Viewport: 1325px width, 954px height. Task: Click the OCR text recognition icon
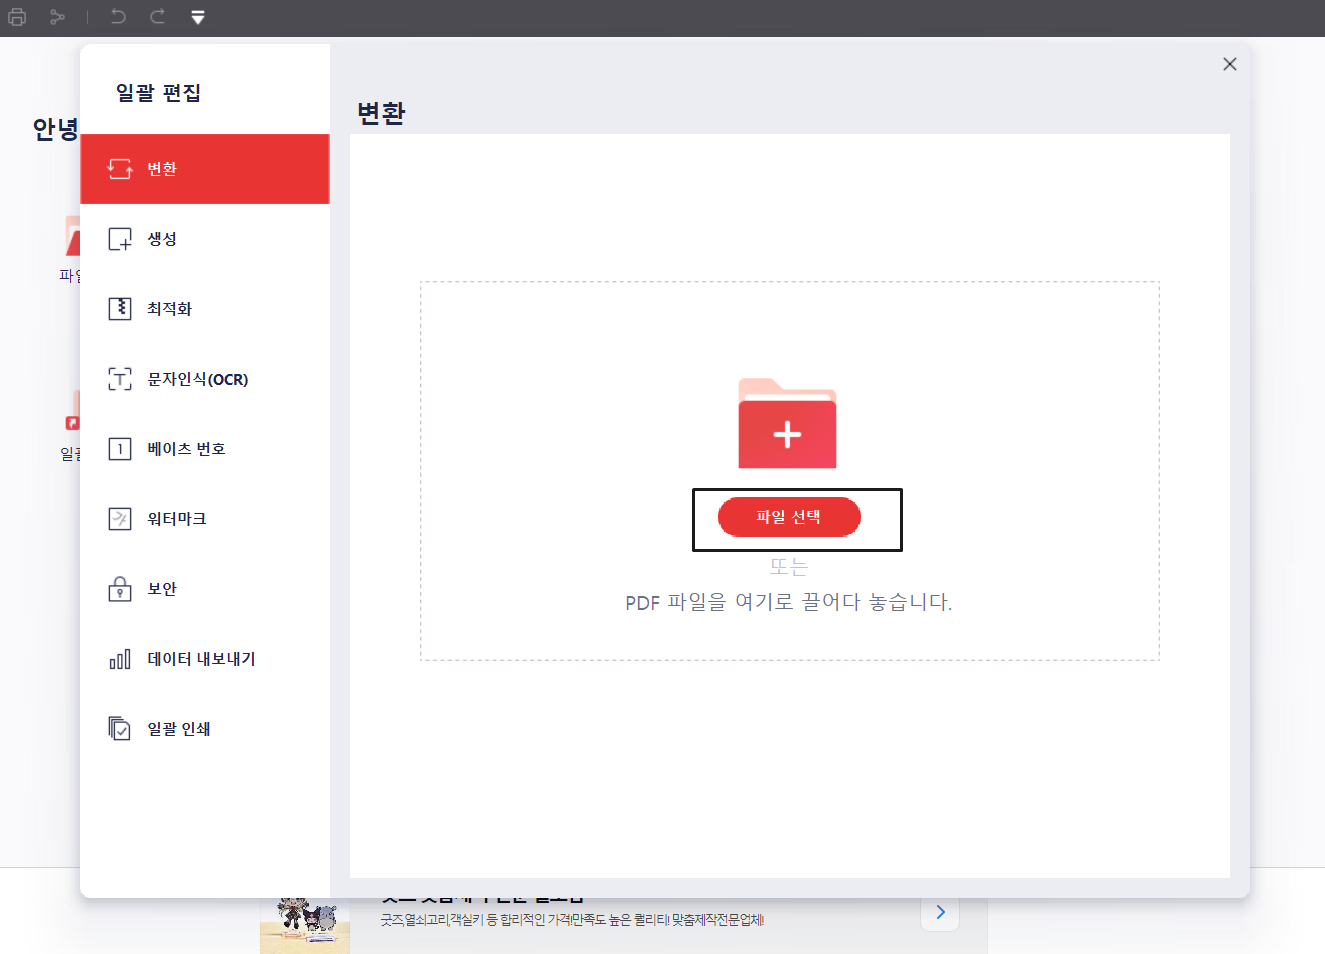[x=120, y=379]
